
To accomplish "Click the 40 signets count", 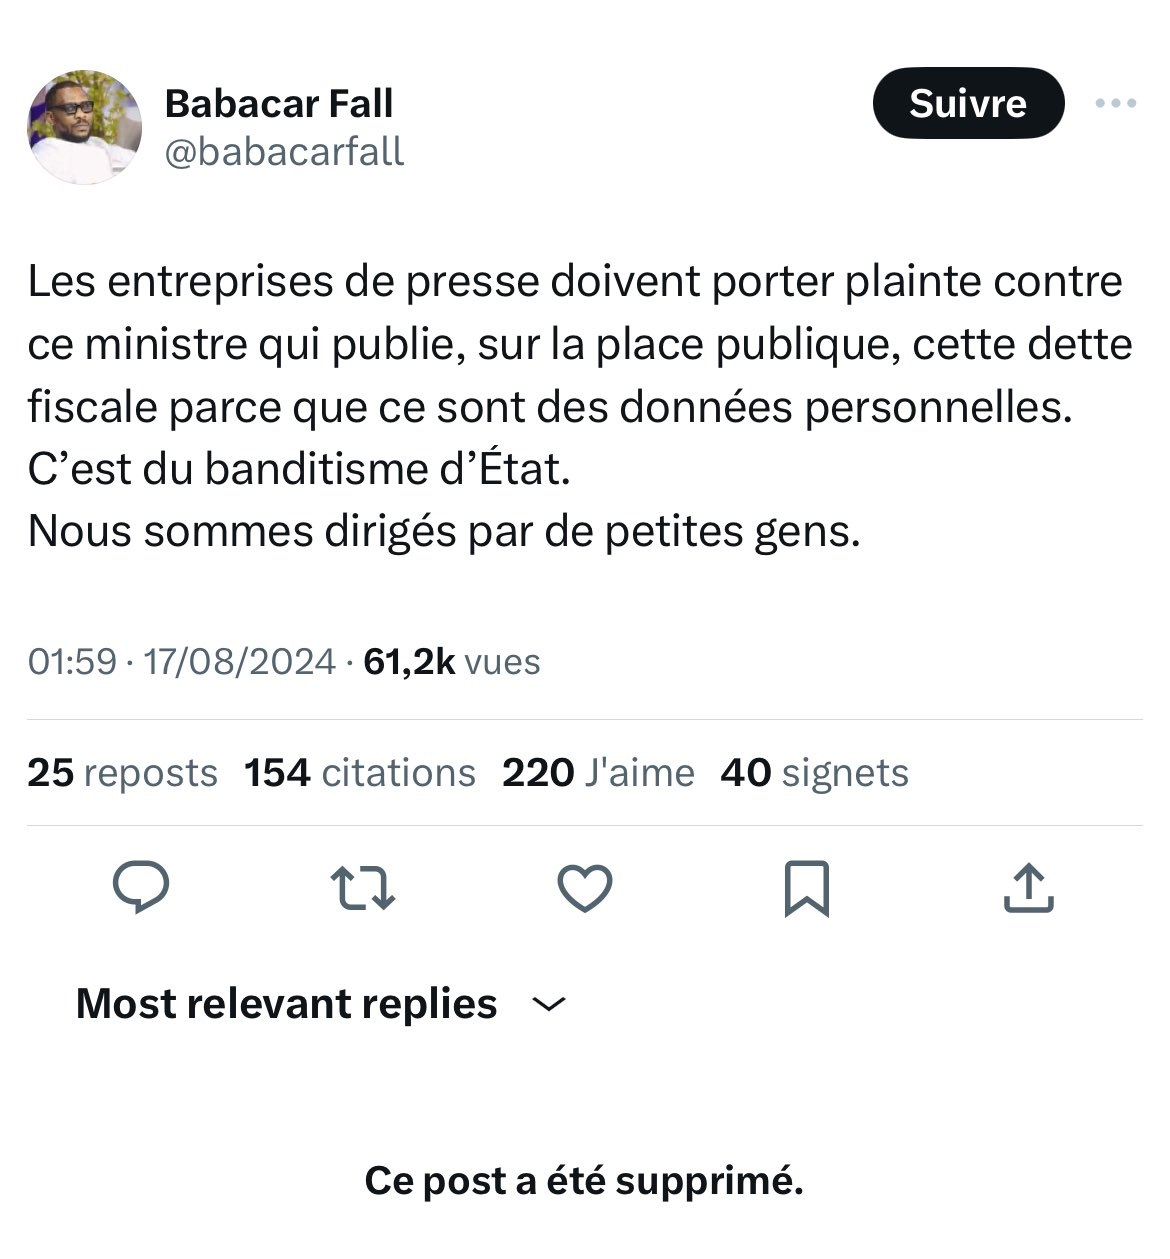I will click(x=814, y=773).
